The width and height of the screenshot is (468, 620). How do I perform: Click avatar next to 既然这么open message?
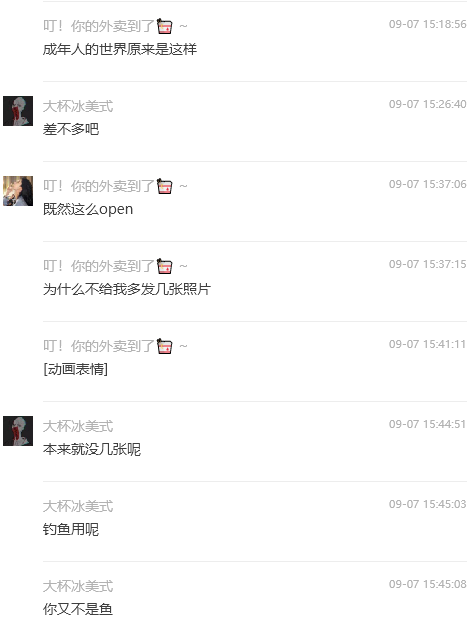[18, 191]
